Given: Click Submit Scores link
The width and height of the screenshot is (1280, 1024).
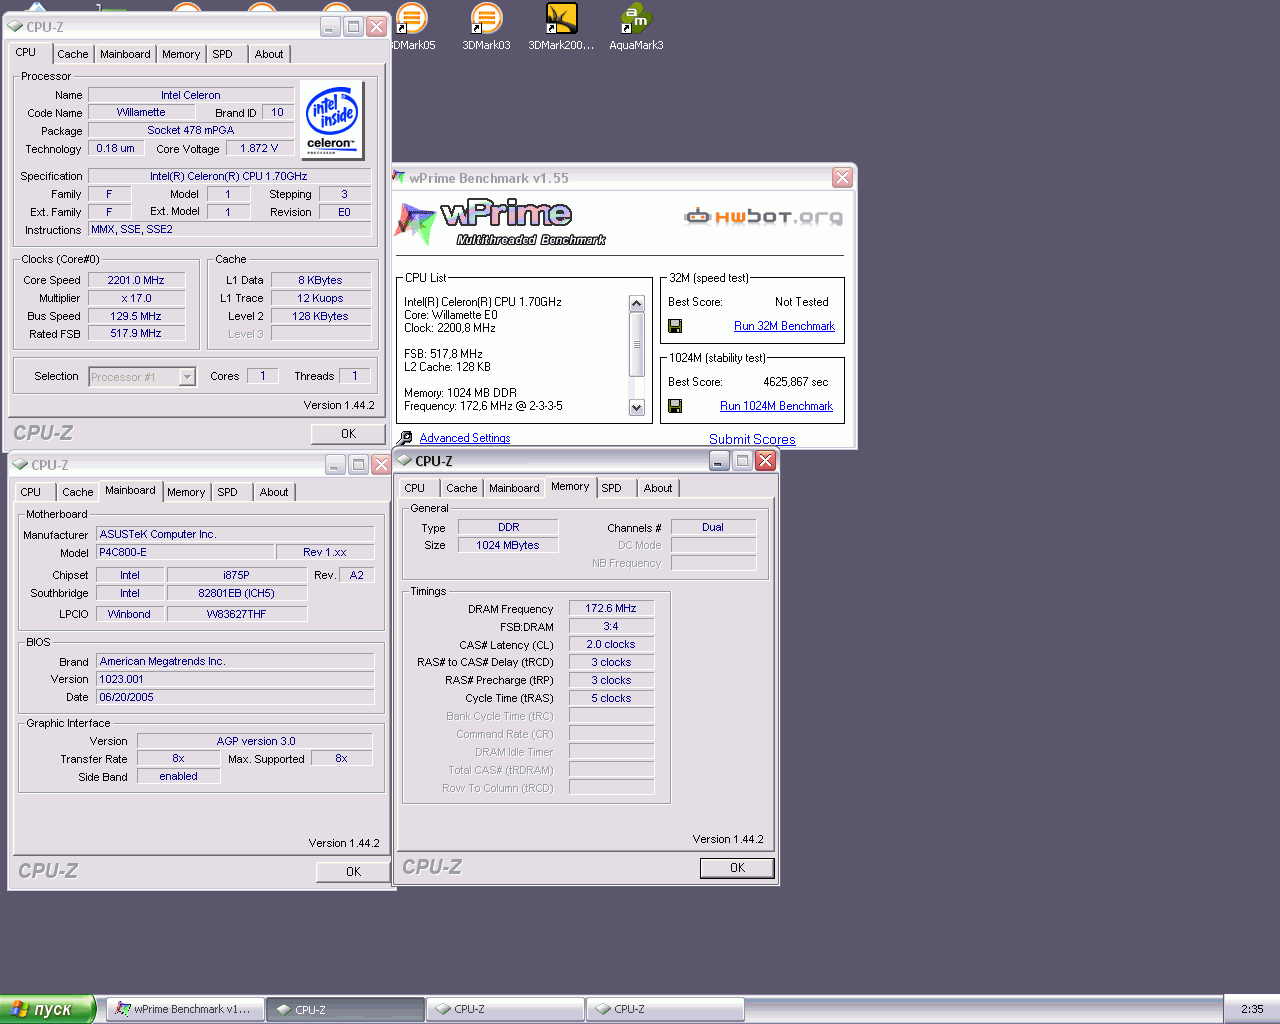Looking at the screenshot, I should tap(752, 439).
